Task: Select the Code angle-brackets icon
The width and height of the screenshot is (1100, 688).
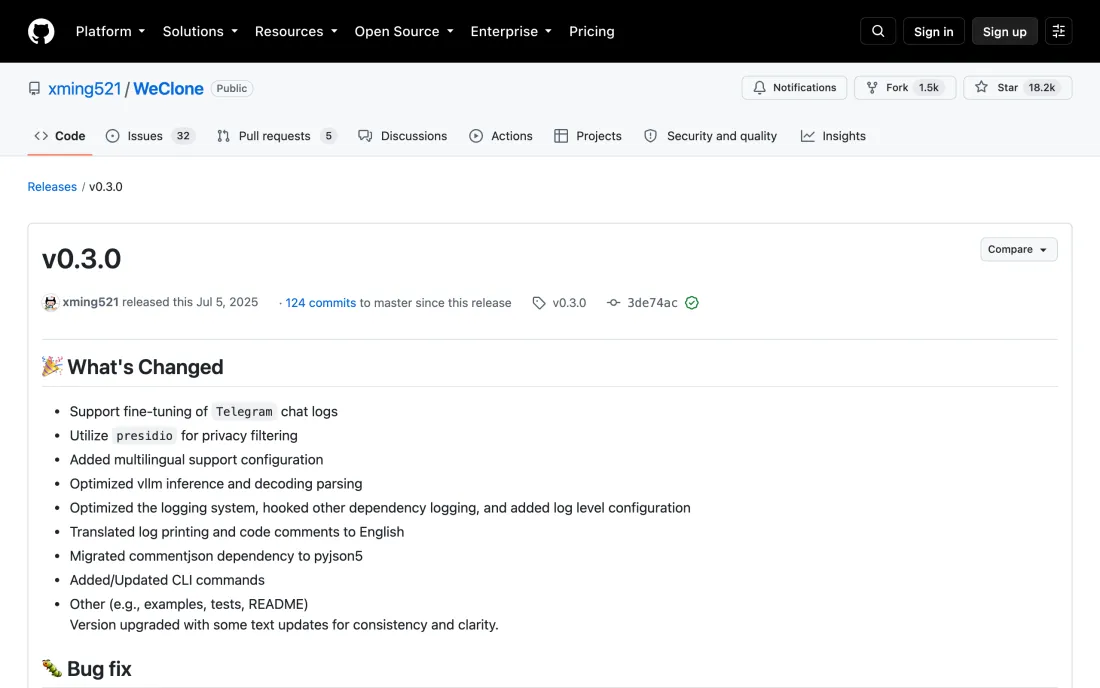Action: (41, 136)
